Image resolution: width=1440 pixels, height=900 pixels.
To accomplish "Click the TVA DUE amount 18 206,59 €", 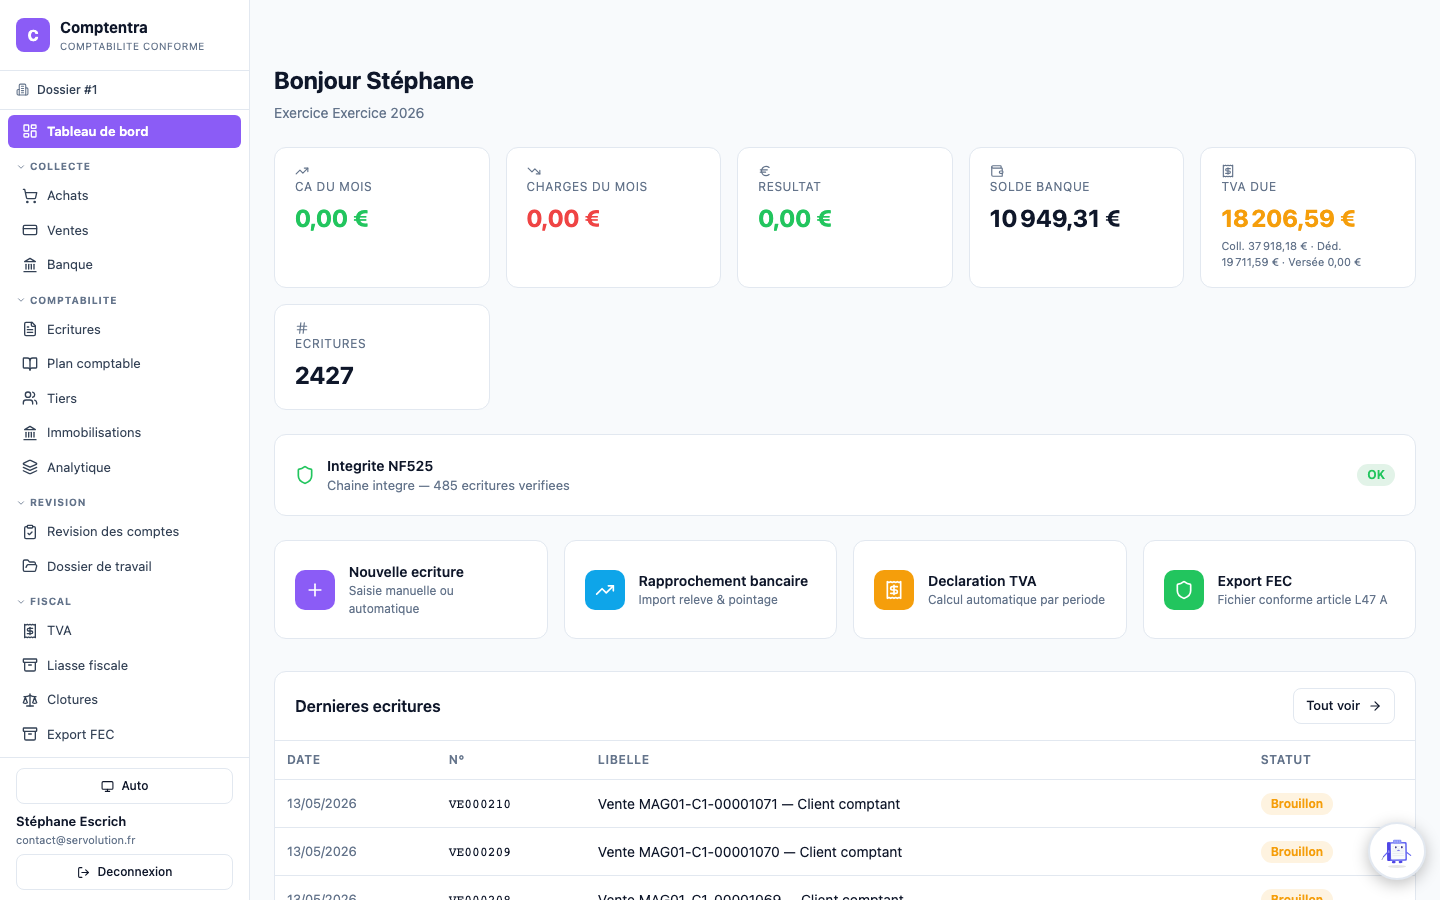I will coord(1288,219).
